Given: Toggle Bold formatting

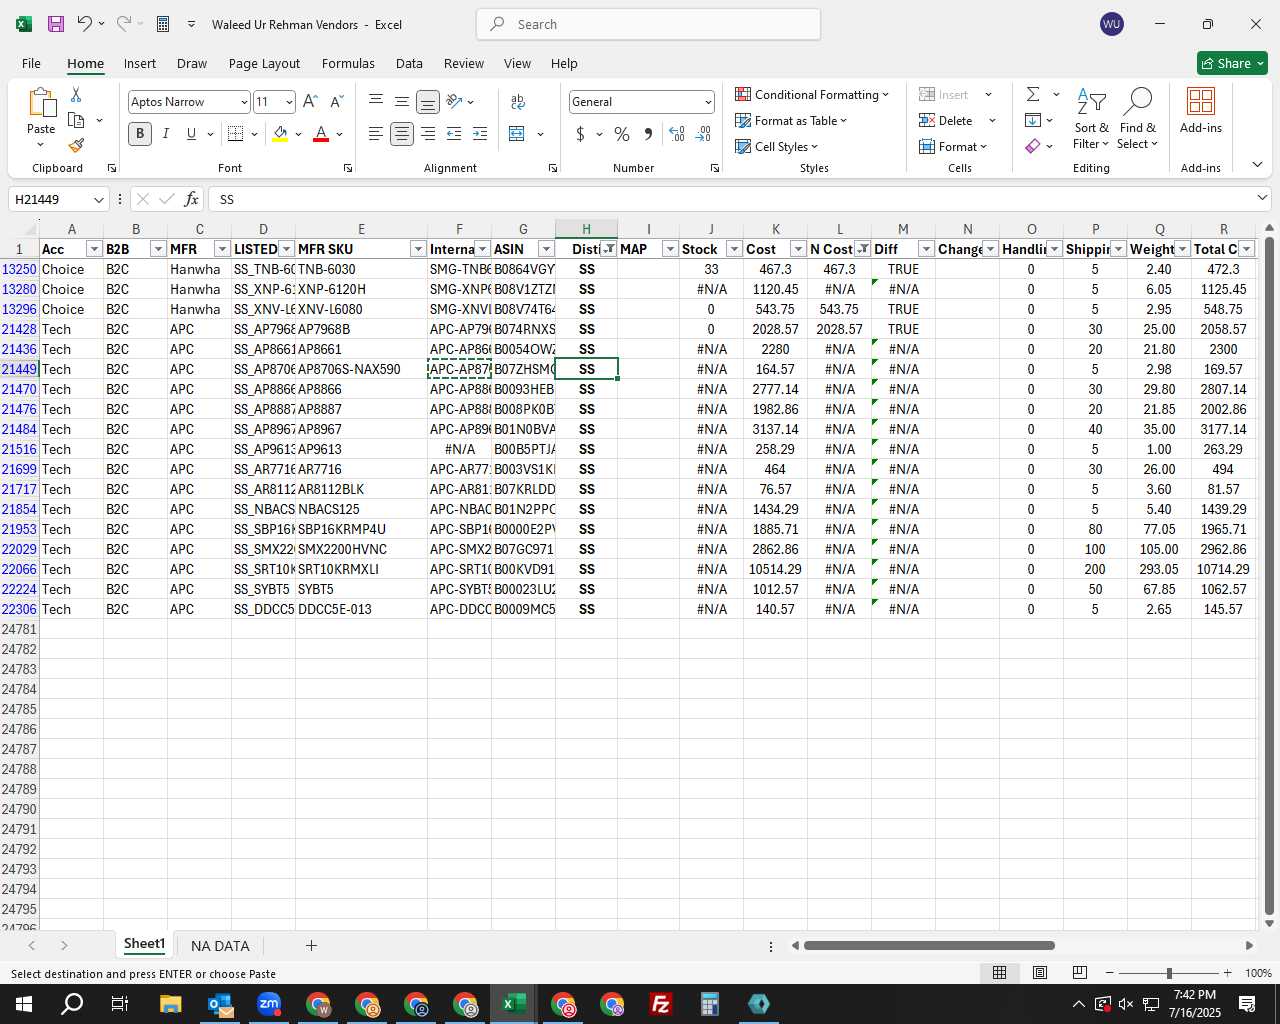Looking at the screenshot, I should coord(140,134).
